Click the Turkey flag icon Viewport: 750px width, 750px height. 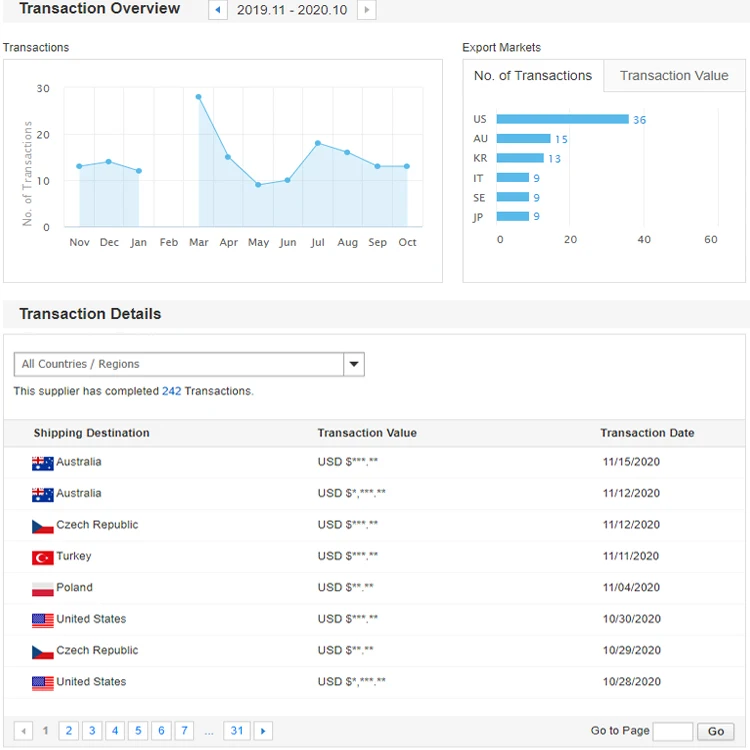(x=42, y=557)
